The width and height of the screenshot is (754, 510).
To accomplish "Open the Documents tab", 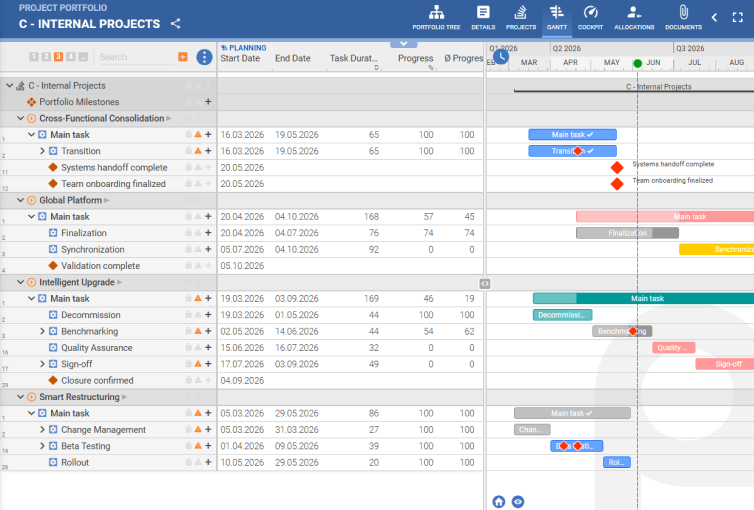I will (x=683, y=17).
